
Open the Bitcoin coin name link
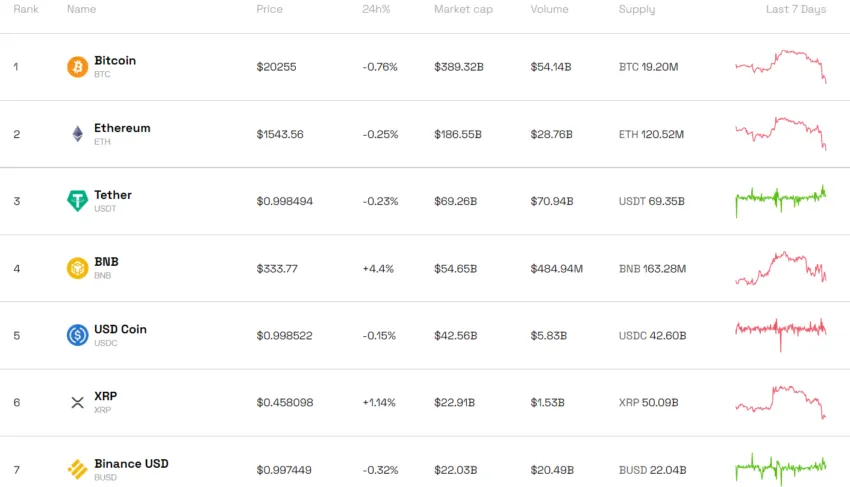tap(115, 60)
